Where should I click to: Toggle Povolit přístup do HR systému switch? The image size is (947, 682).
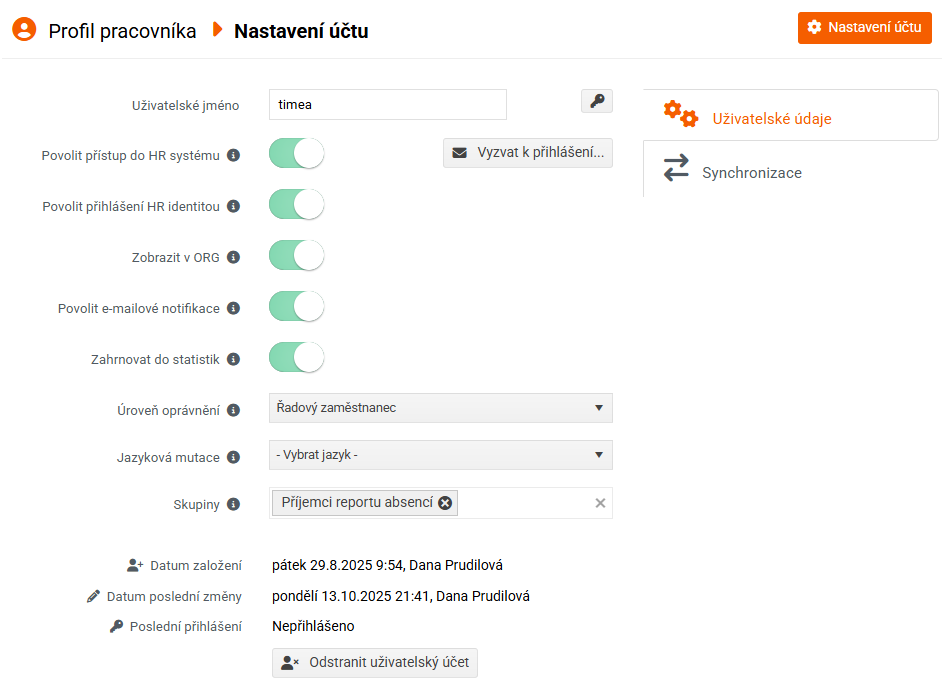[297, 153]
